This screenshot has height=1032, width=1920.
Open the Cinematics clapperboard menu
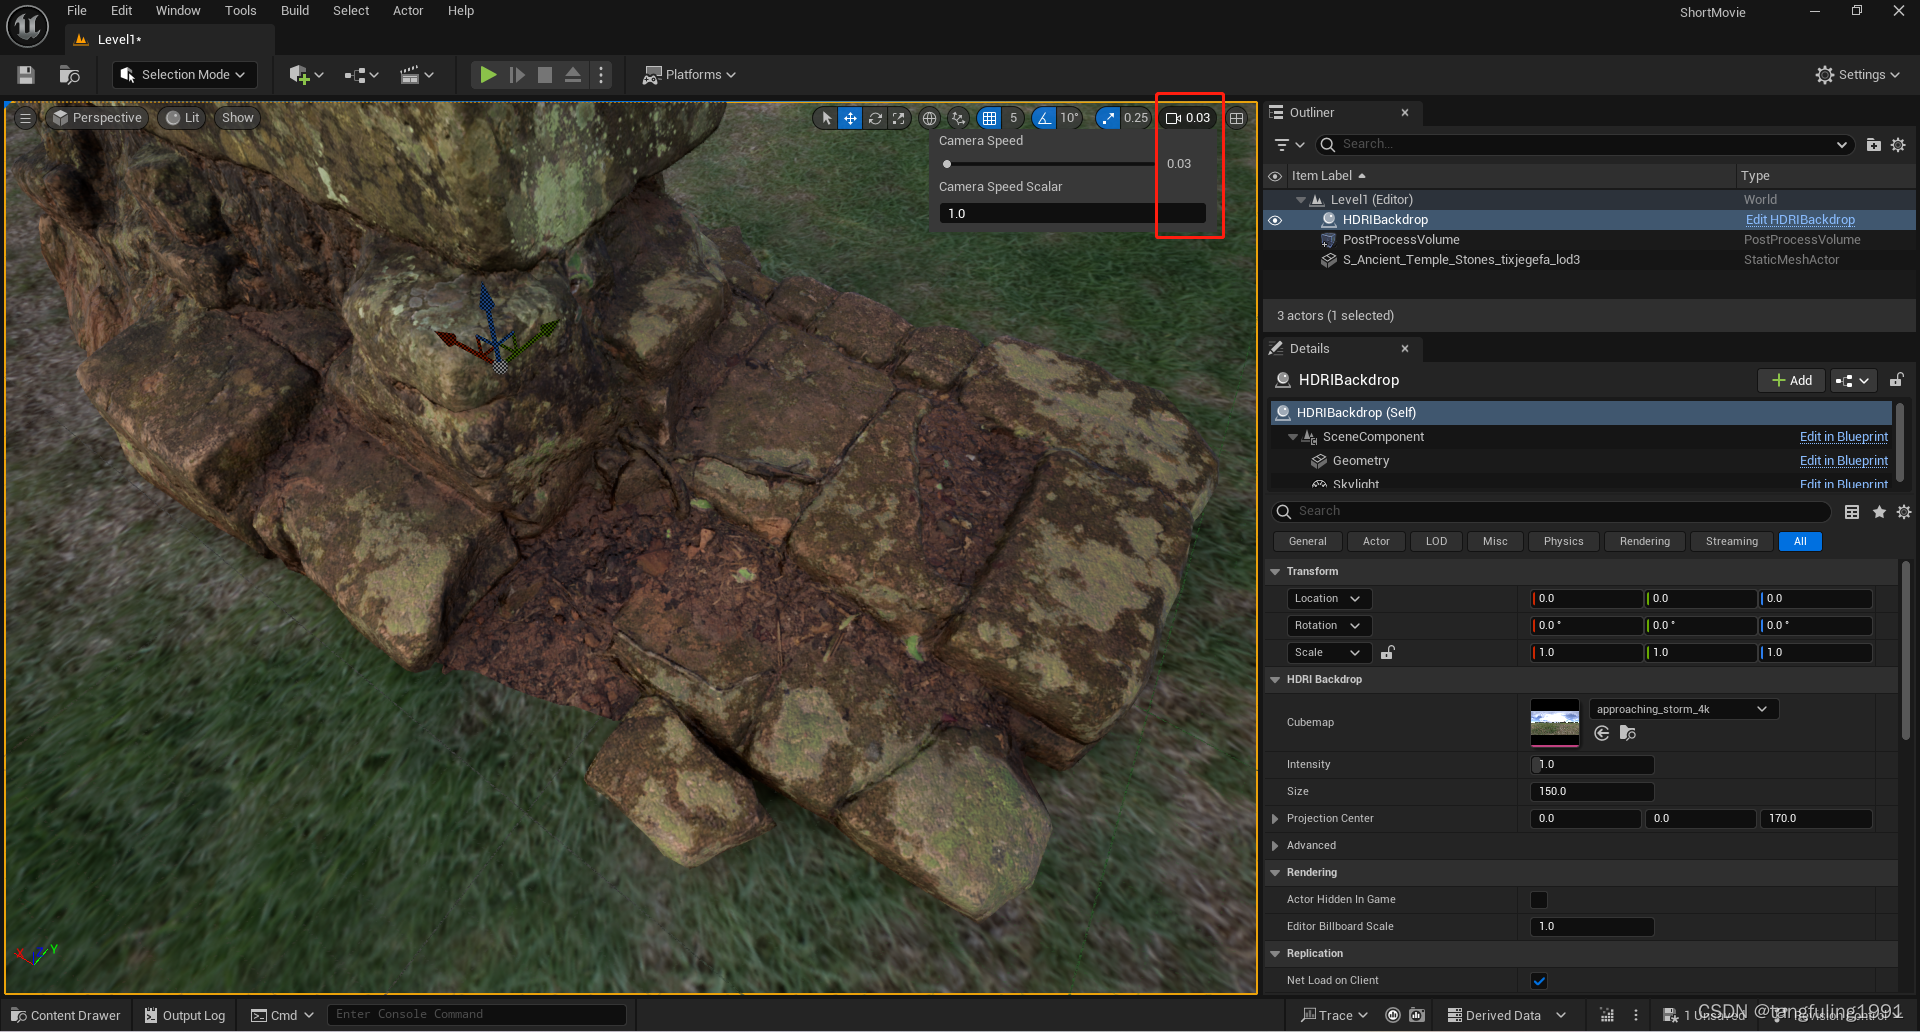[416, 75]
